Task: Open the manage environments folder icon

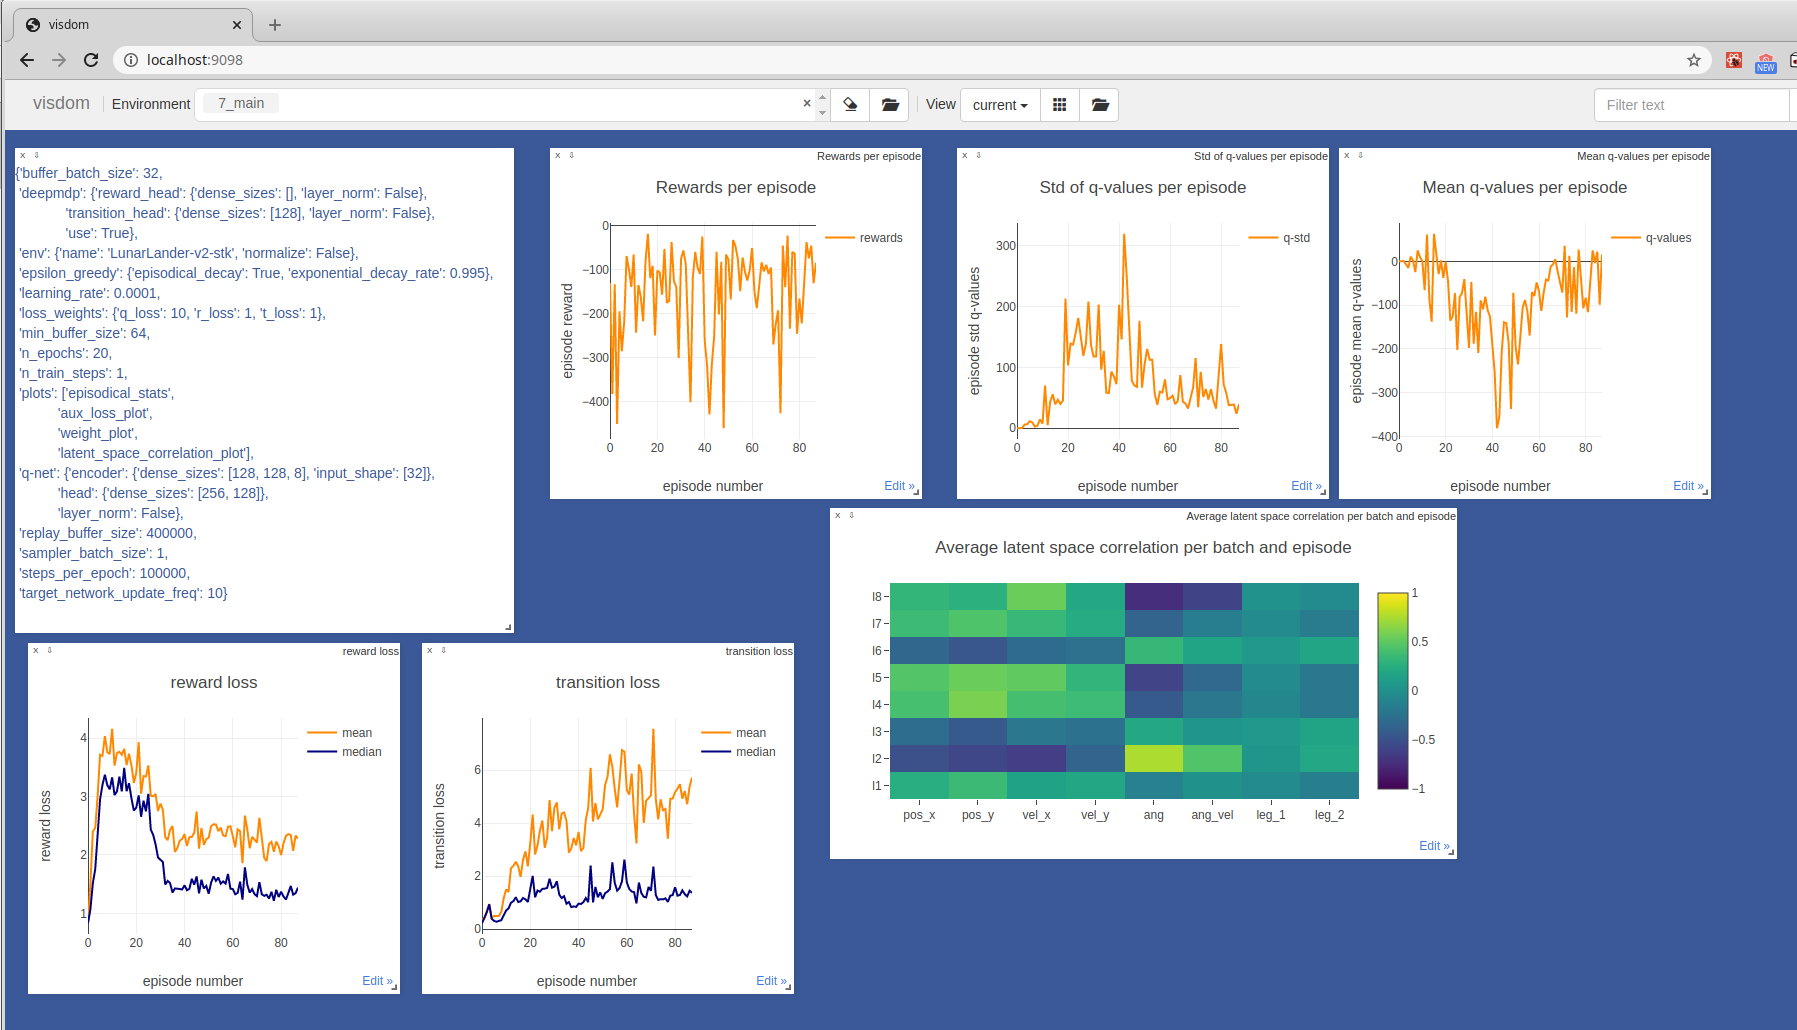Action: [x=890, y=104]
